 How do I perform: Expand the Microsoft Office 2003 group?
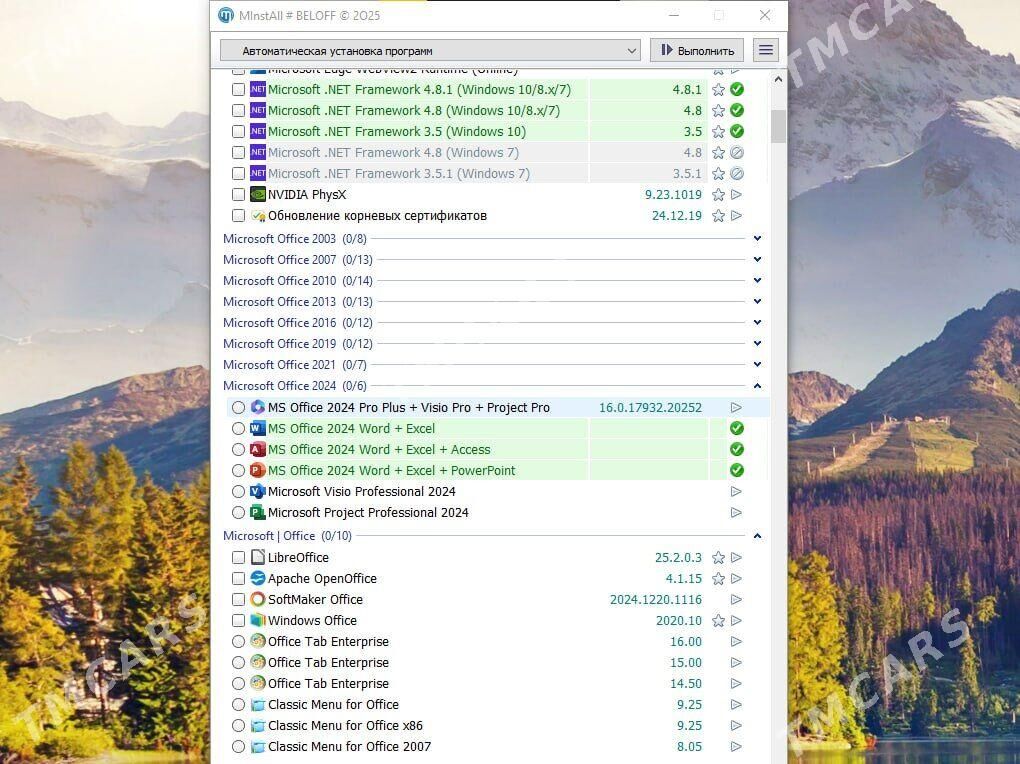point(757,239)
